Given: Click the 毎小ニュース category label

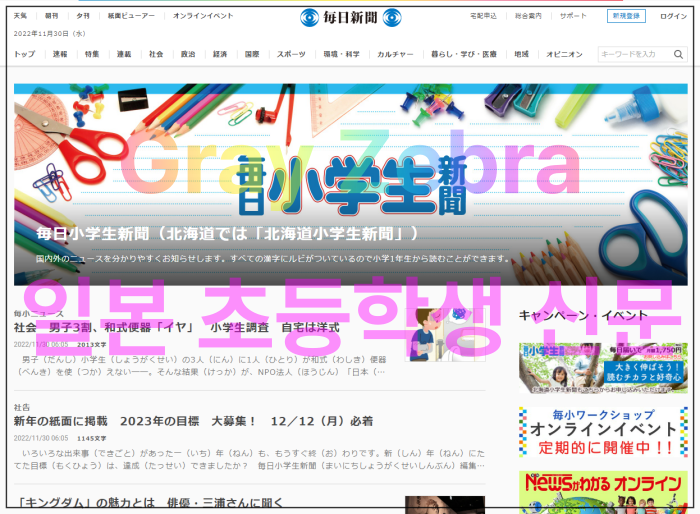Looking at the screenshot, I should [x=38, y=314].
